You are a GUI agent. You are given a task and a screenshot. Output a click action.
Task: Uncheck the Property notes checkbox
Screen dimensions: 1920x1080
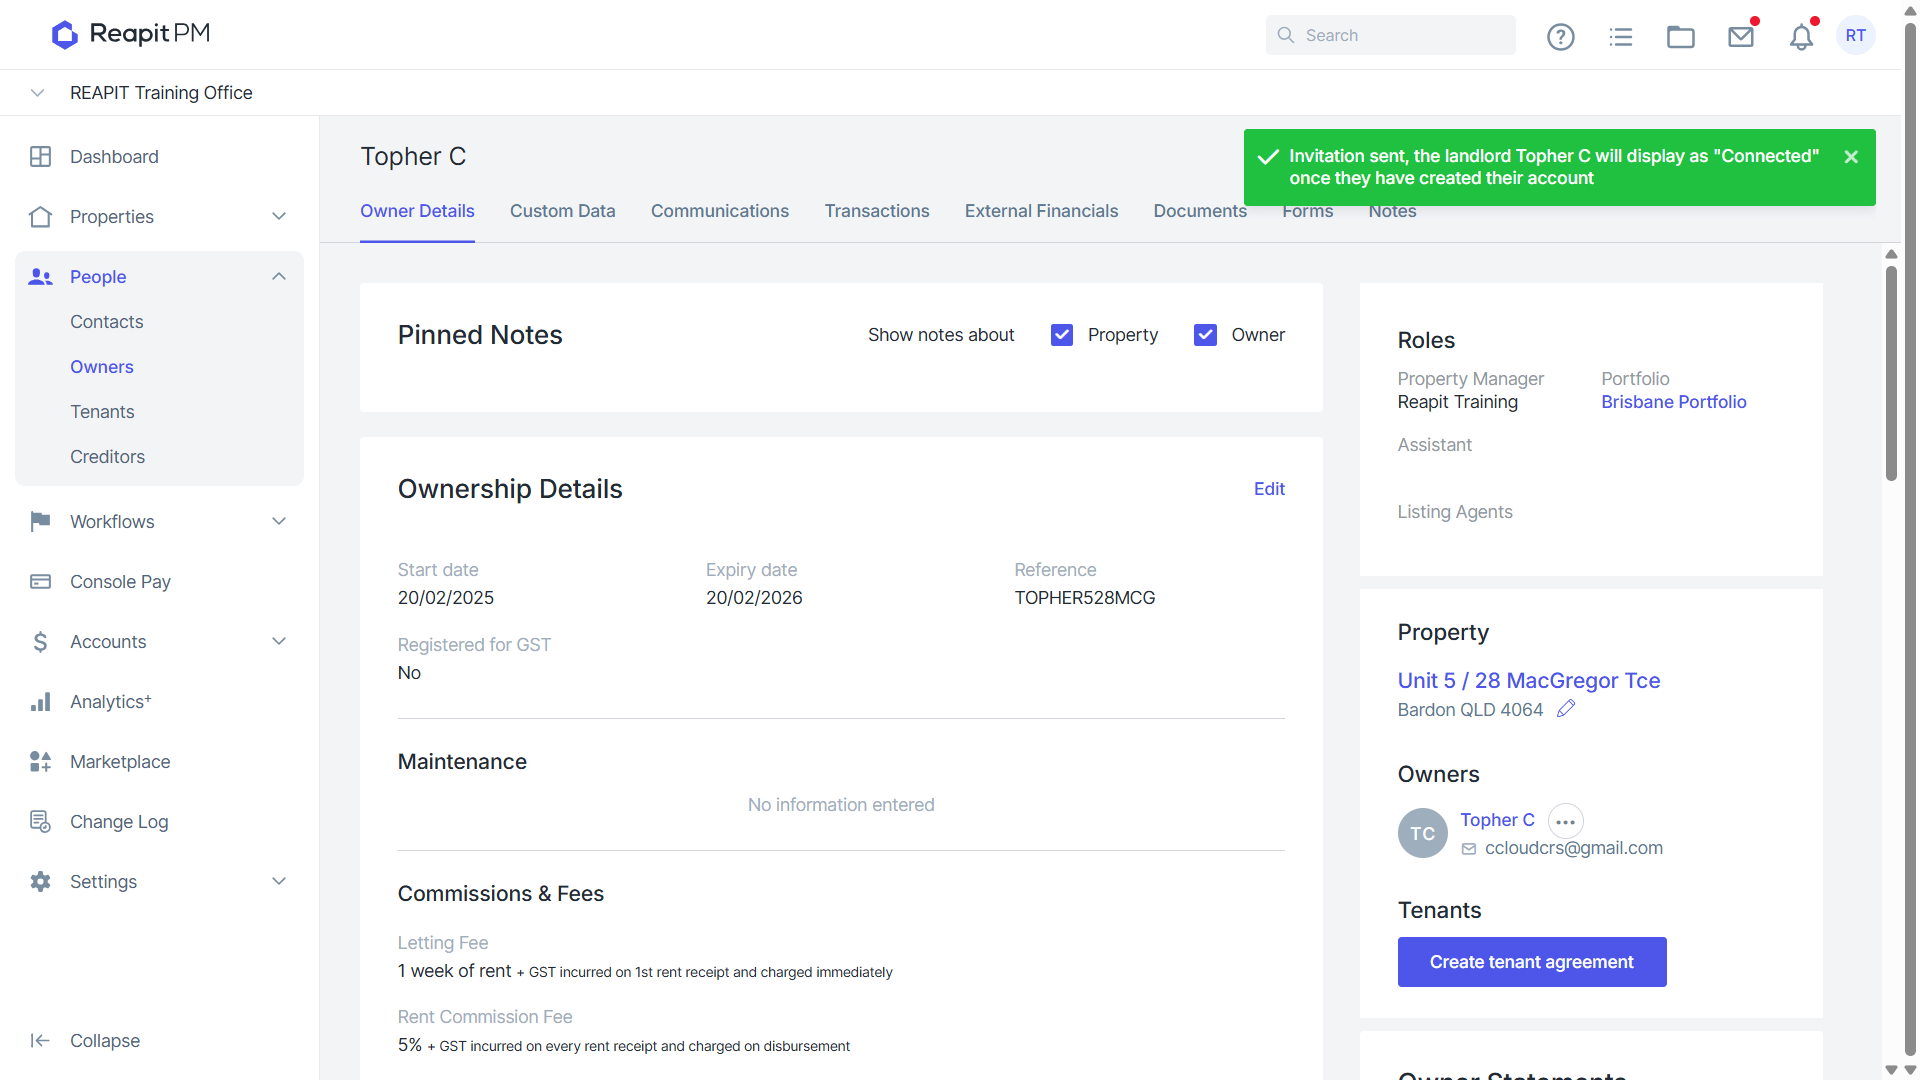pos(1062,335)
